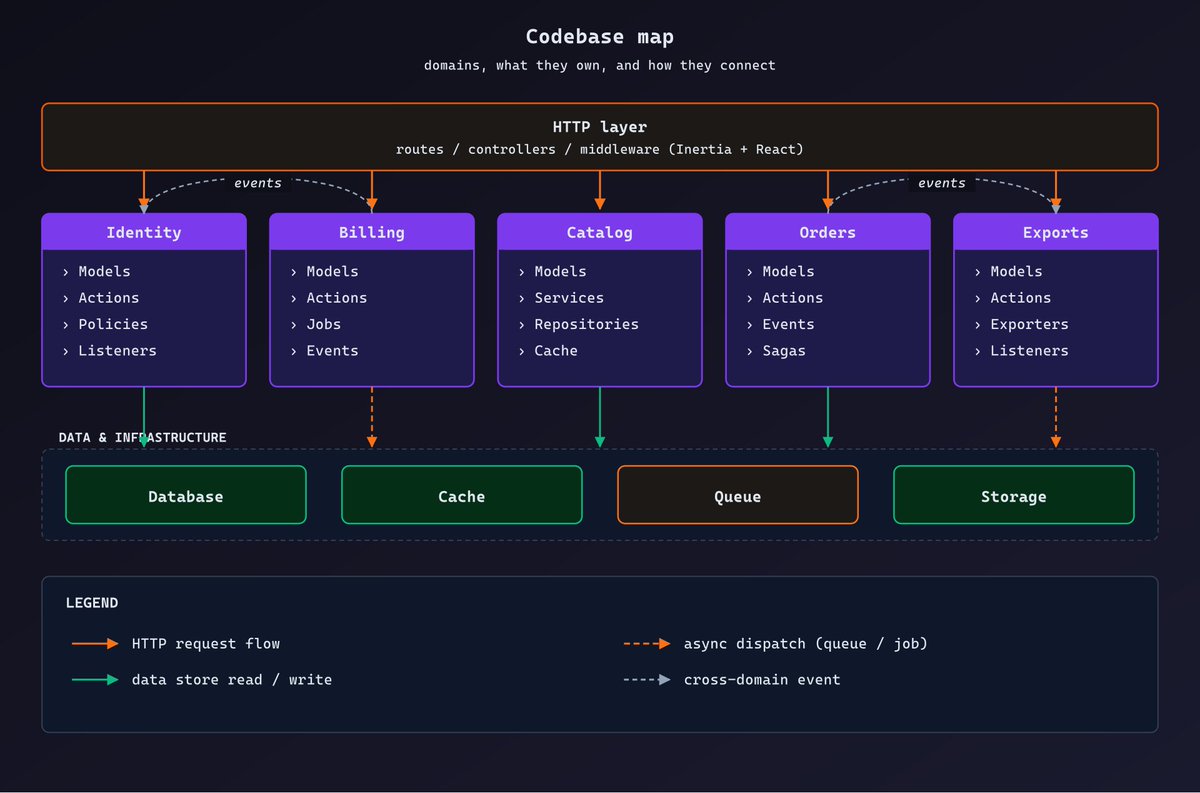The height and width of the screenshot is (793, 1200).
Task: Click the cross-domain event legend text
Action: click(x=762, y=679)
